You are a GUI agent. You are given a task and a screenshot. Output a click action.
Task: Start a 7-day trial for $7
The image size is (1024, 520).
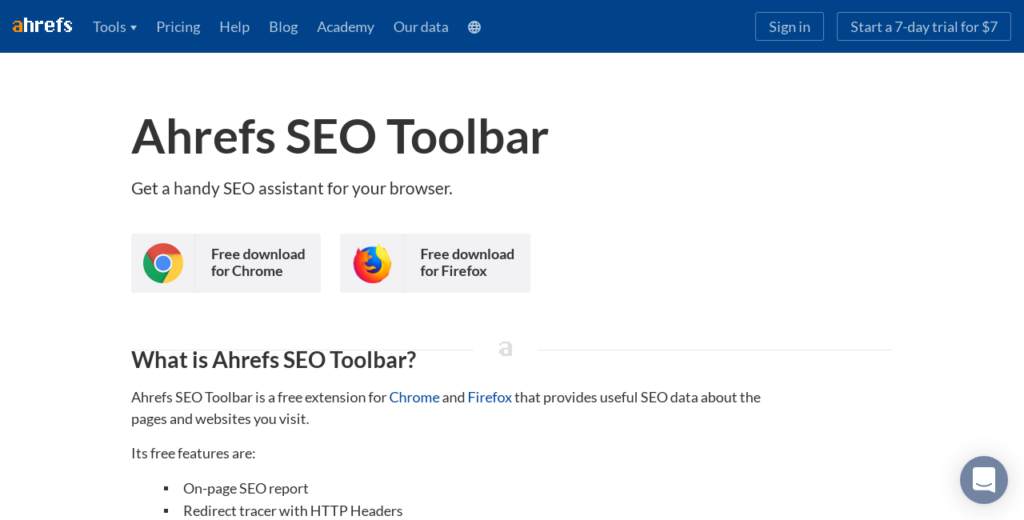pos(924,27)
